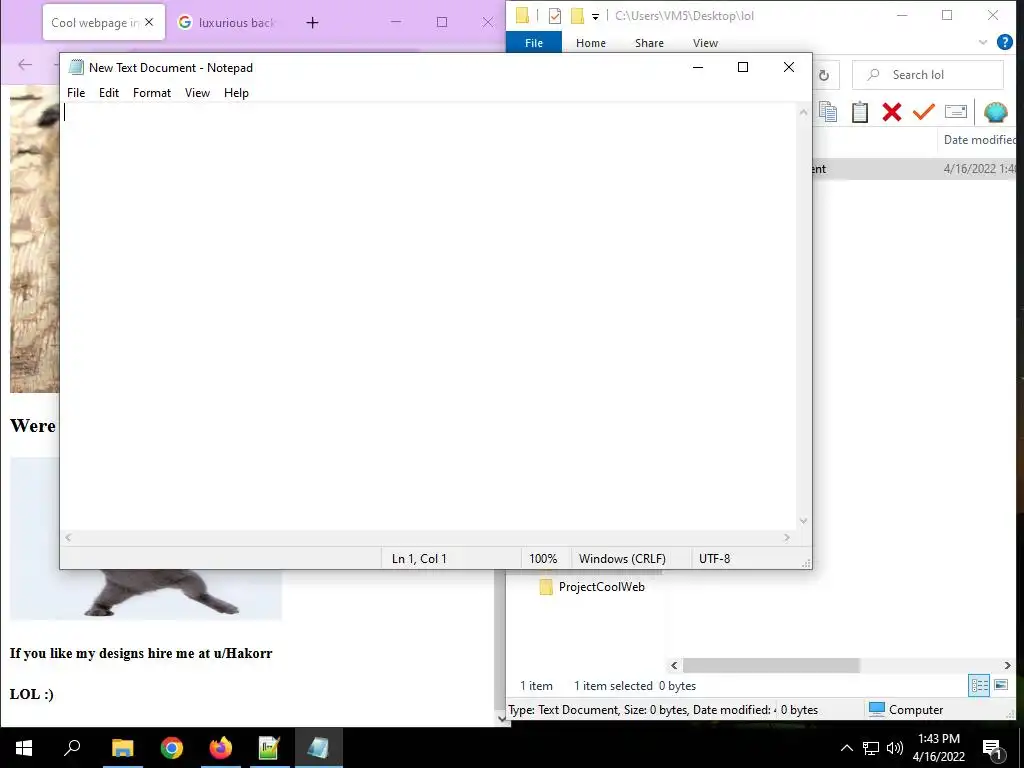Sort by the 'Date modified' column header
1024x768 pixels.
pyautogui.click(x=979, y=140)
